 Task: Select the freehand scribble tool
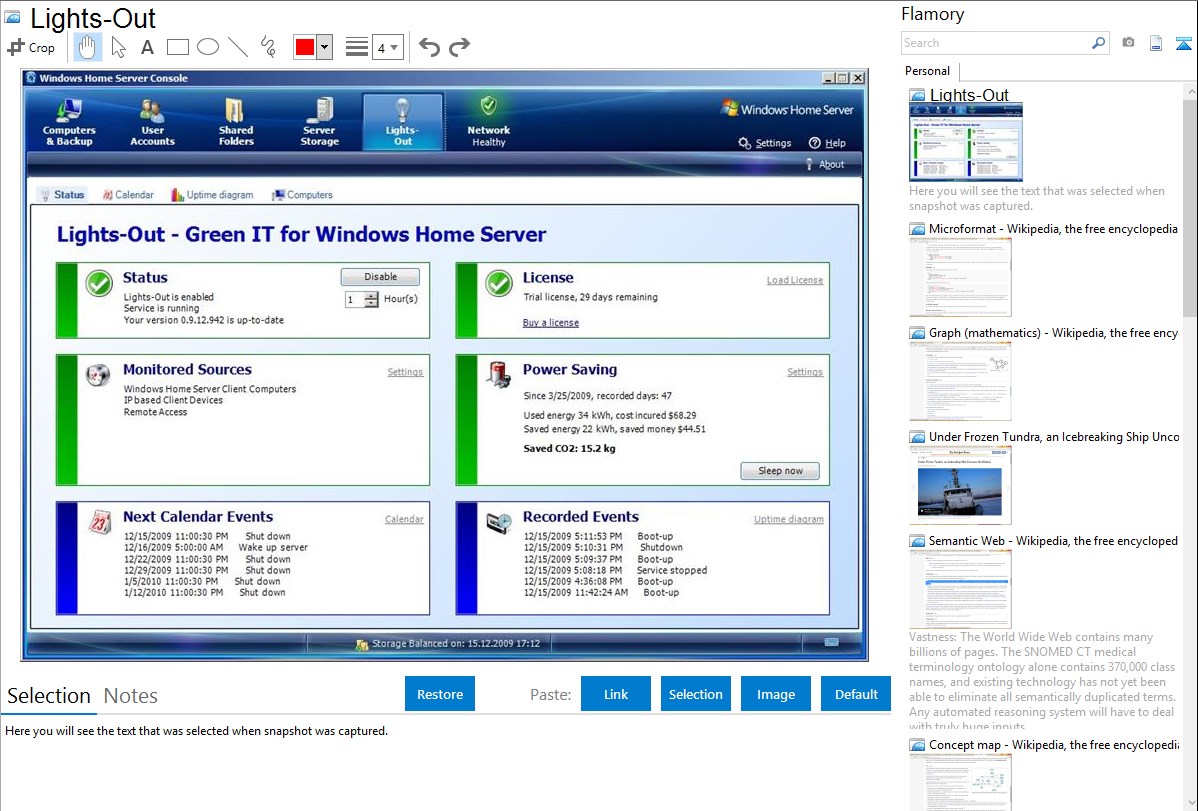click(267, 47)
